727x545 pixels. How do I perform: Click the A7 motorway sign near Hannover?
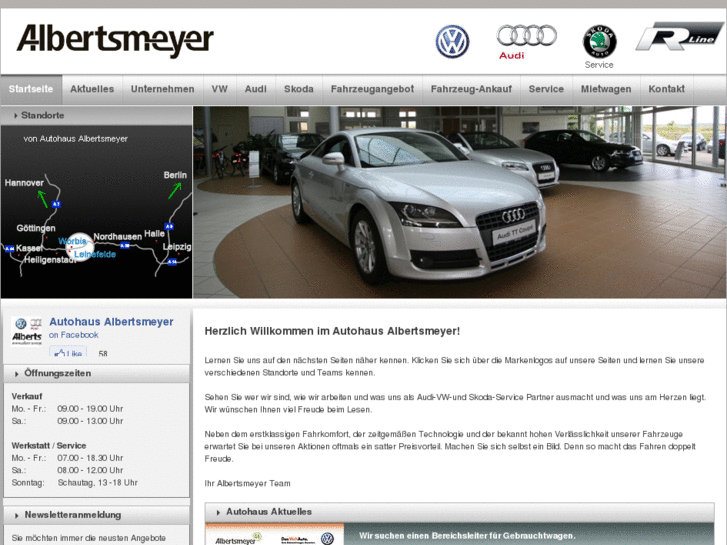tap(56, 204)
